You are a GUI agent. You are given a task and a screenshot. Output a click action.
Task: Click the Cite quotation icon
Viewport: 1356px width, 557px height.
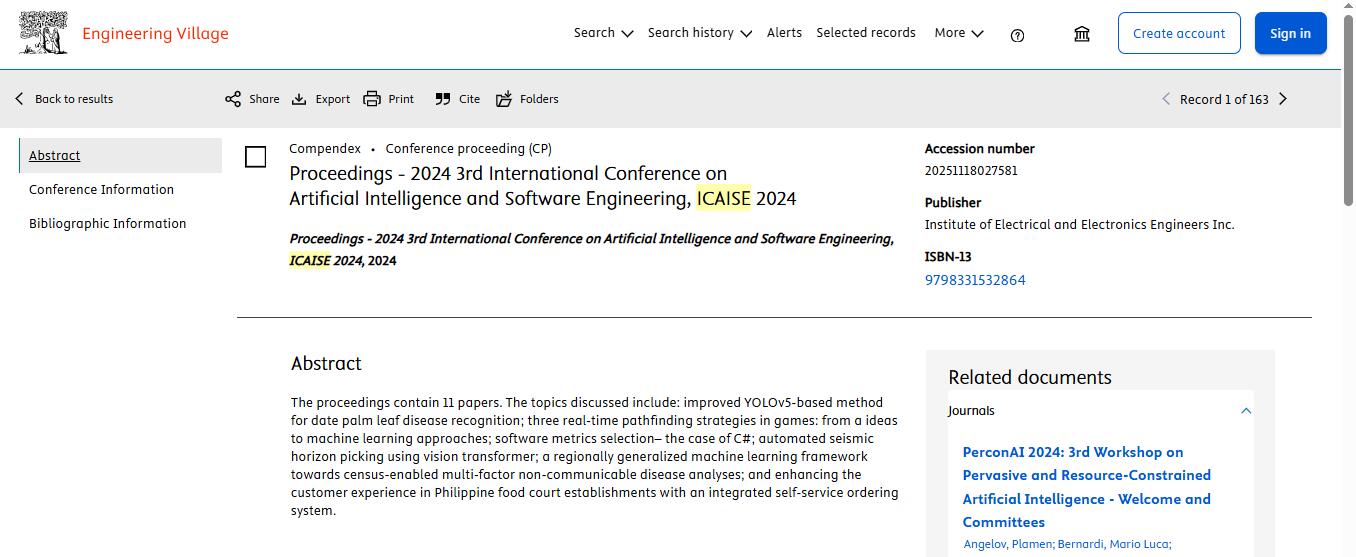pyautogui.click(x=443, y=99)
